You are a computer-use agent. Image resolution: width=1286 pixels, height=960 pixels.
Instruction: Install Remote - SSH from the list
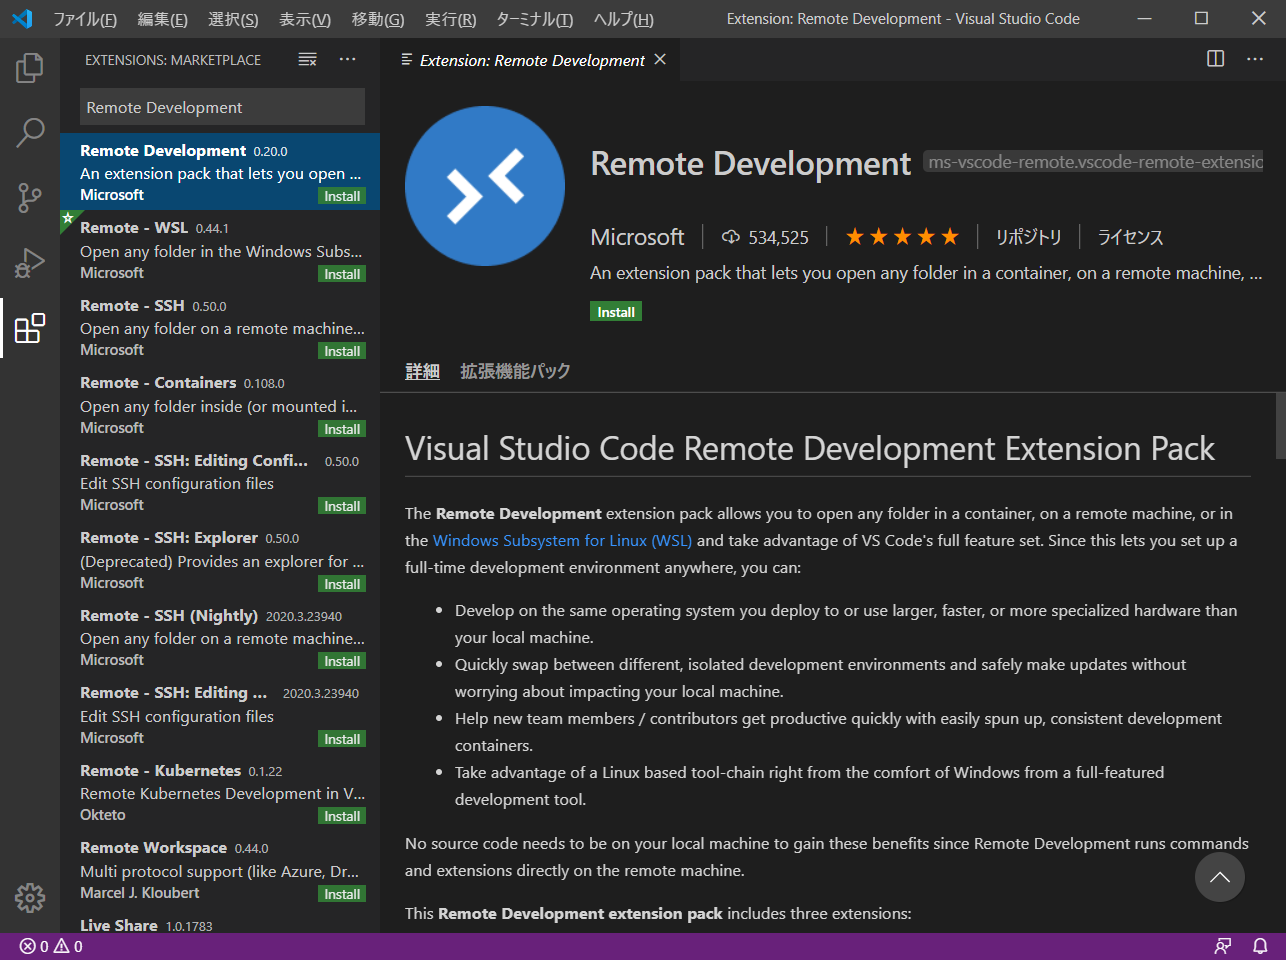tap(342, 351)
